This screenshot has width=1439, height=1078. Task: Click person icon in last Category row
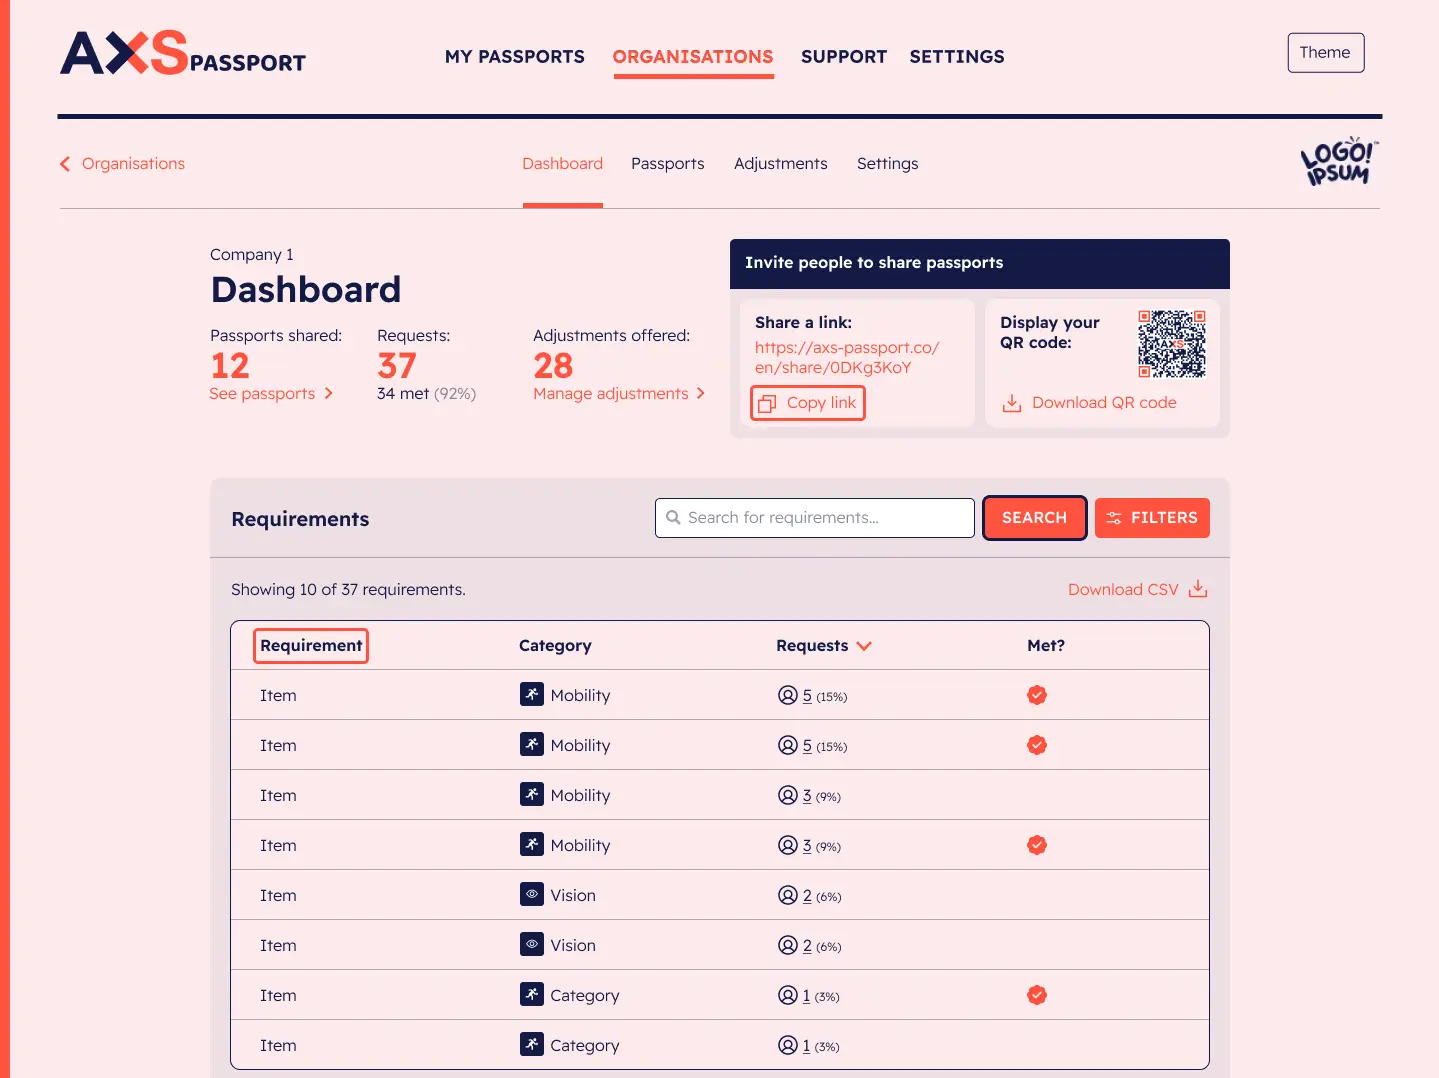[x=788, y=1045]
